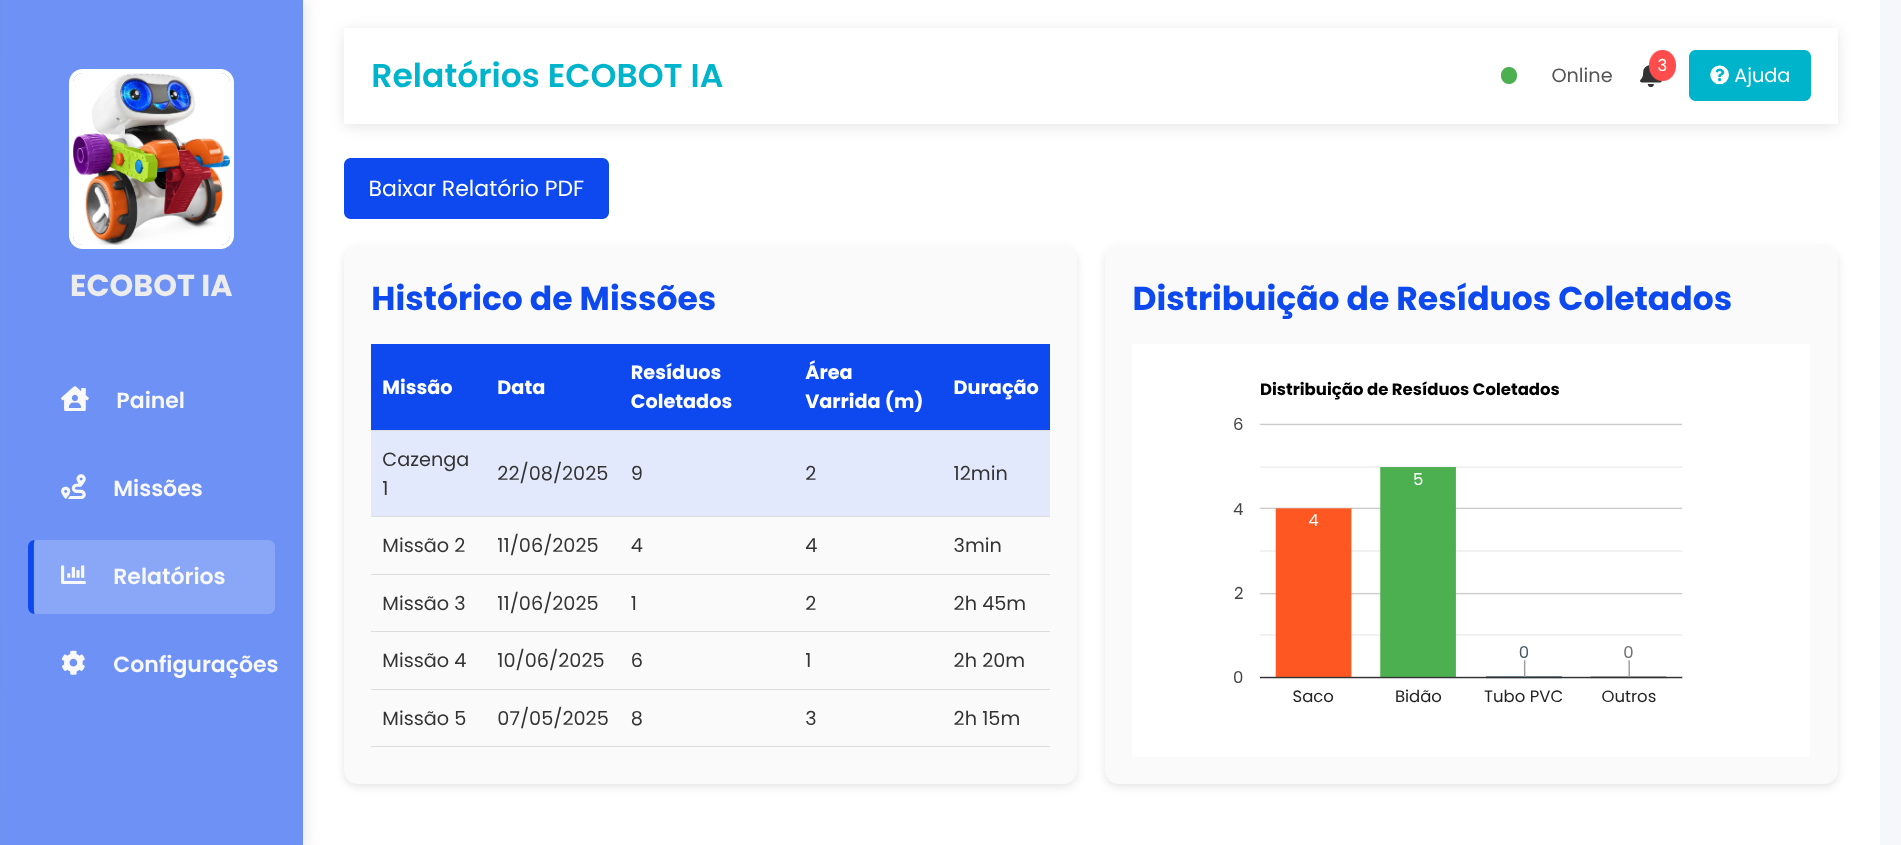Click the Missão 5 row name

(424, 718)
